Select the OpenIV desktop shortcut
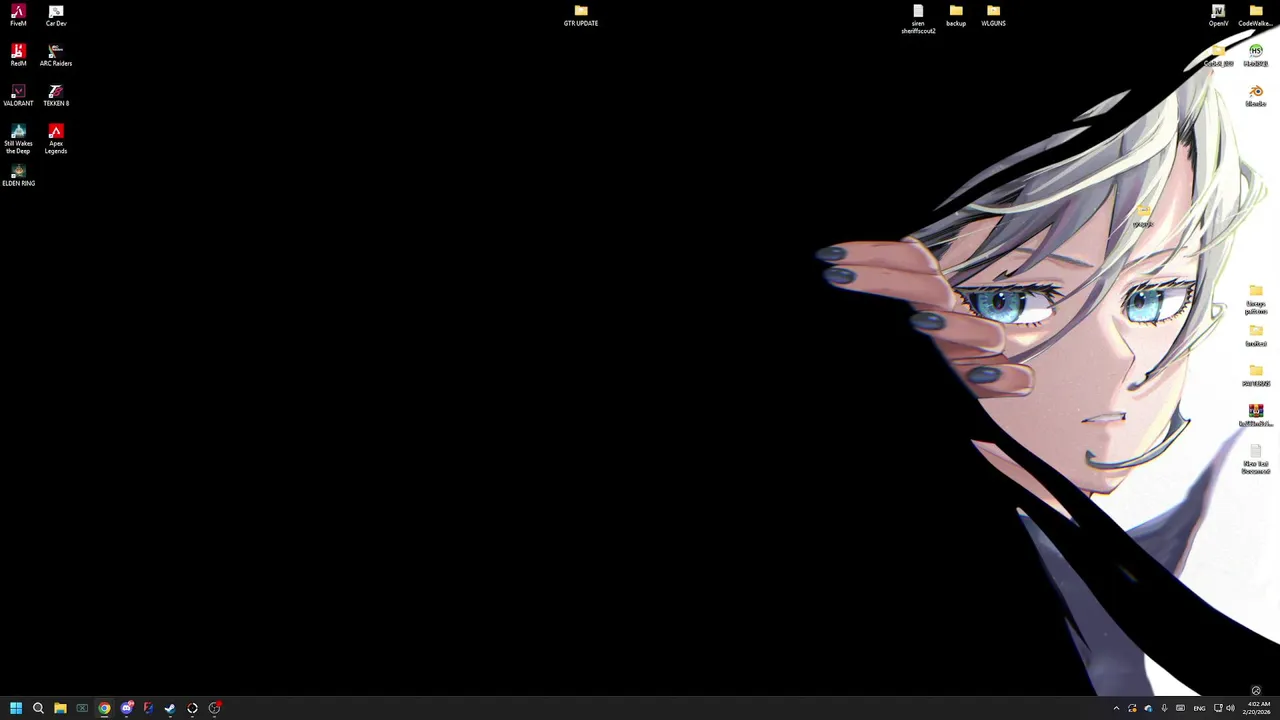 coord(1218,16)
